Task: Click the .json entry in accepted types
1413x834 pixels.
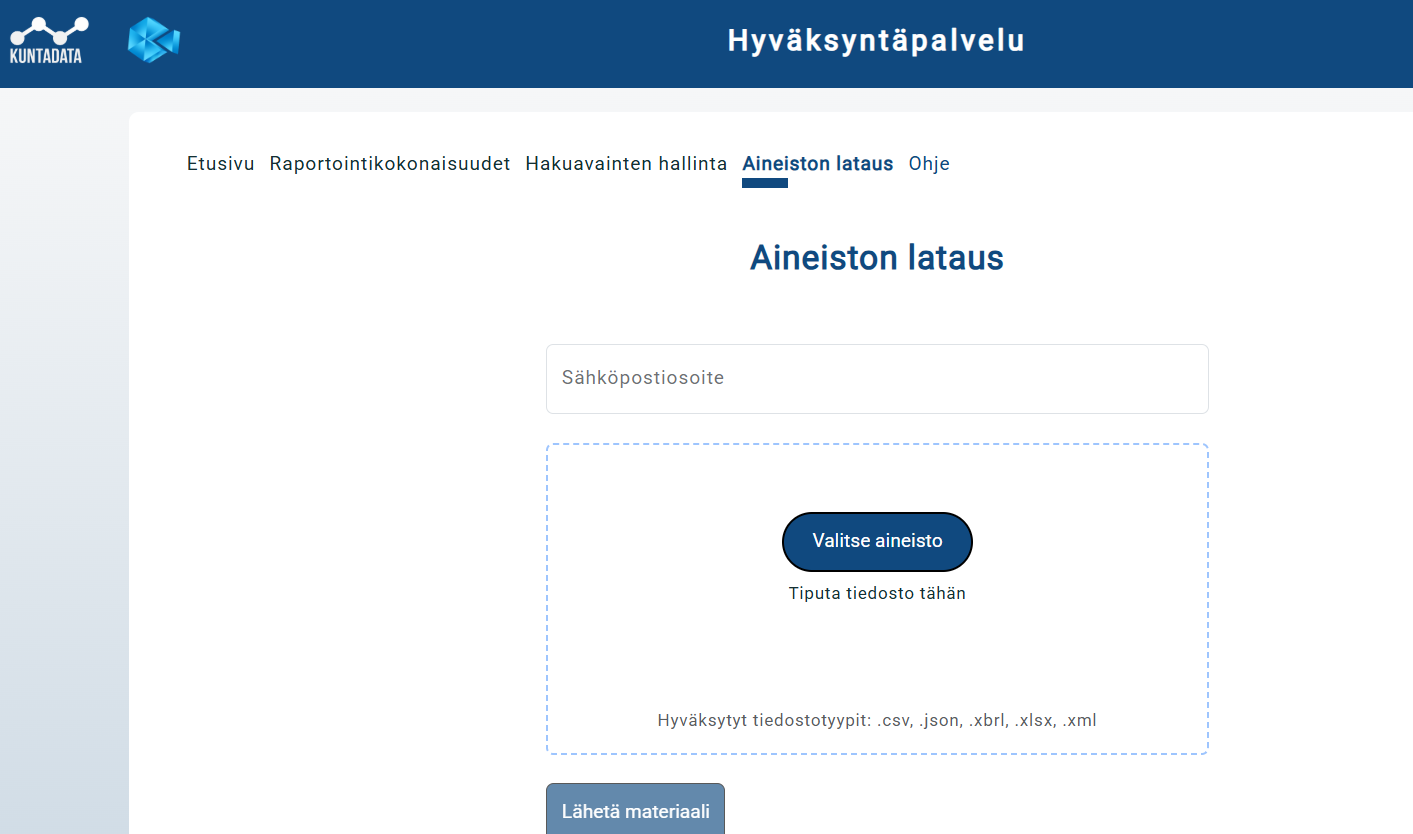Action: [x=939, y=720]
